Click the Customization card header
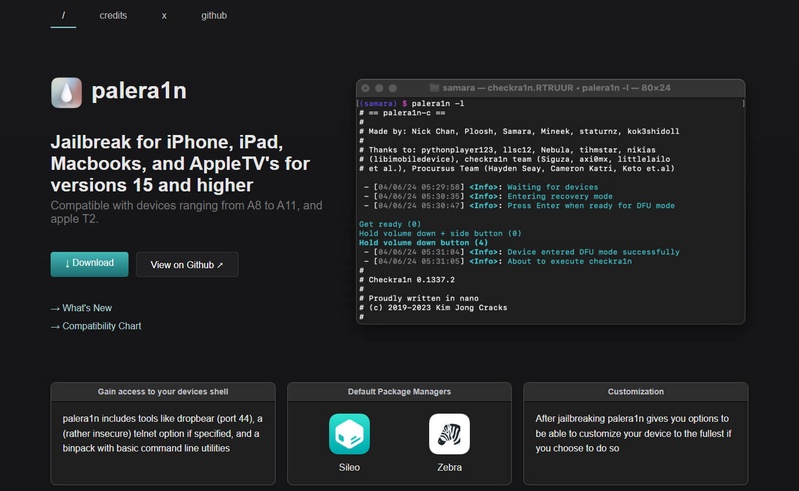 [x=635, y=392]
